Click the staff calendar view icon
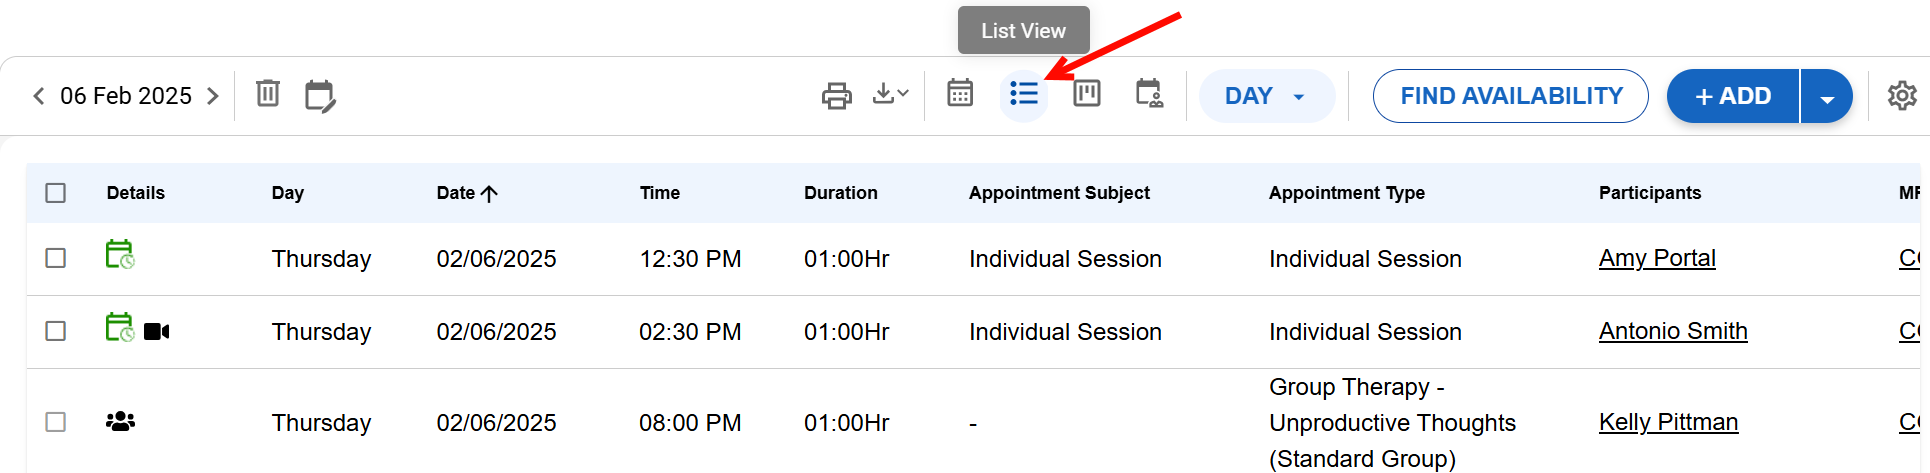 pos(1149,94)
